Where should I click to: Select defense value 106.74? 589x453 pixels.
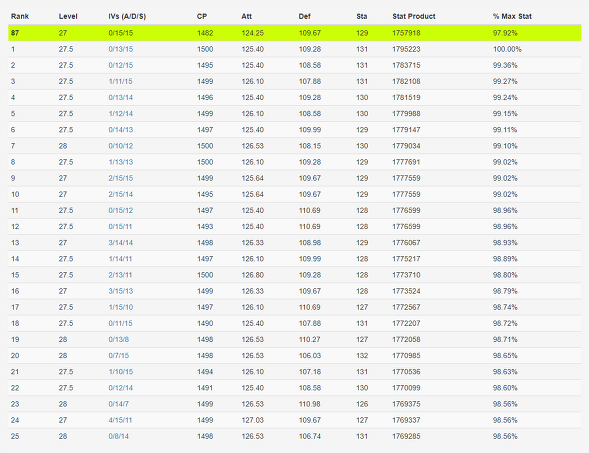[x=310, y=437]
